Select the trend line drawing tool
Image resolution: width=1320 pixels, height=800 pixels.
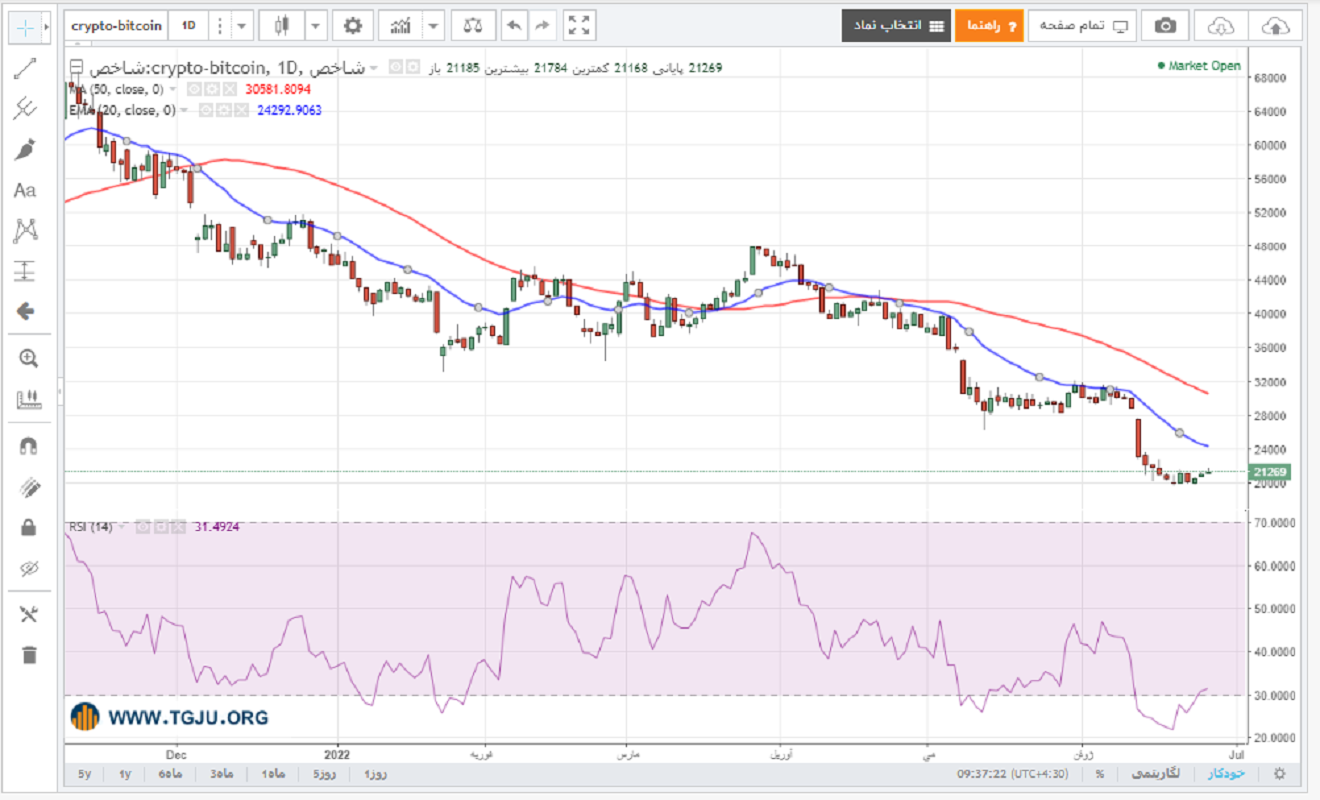click(25, 69)
